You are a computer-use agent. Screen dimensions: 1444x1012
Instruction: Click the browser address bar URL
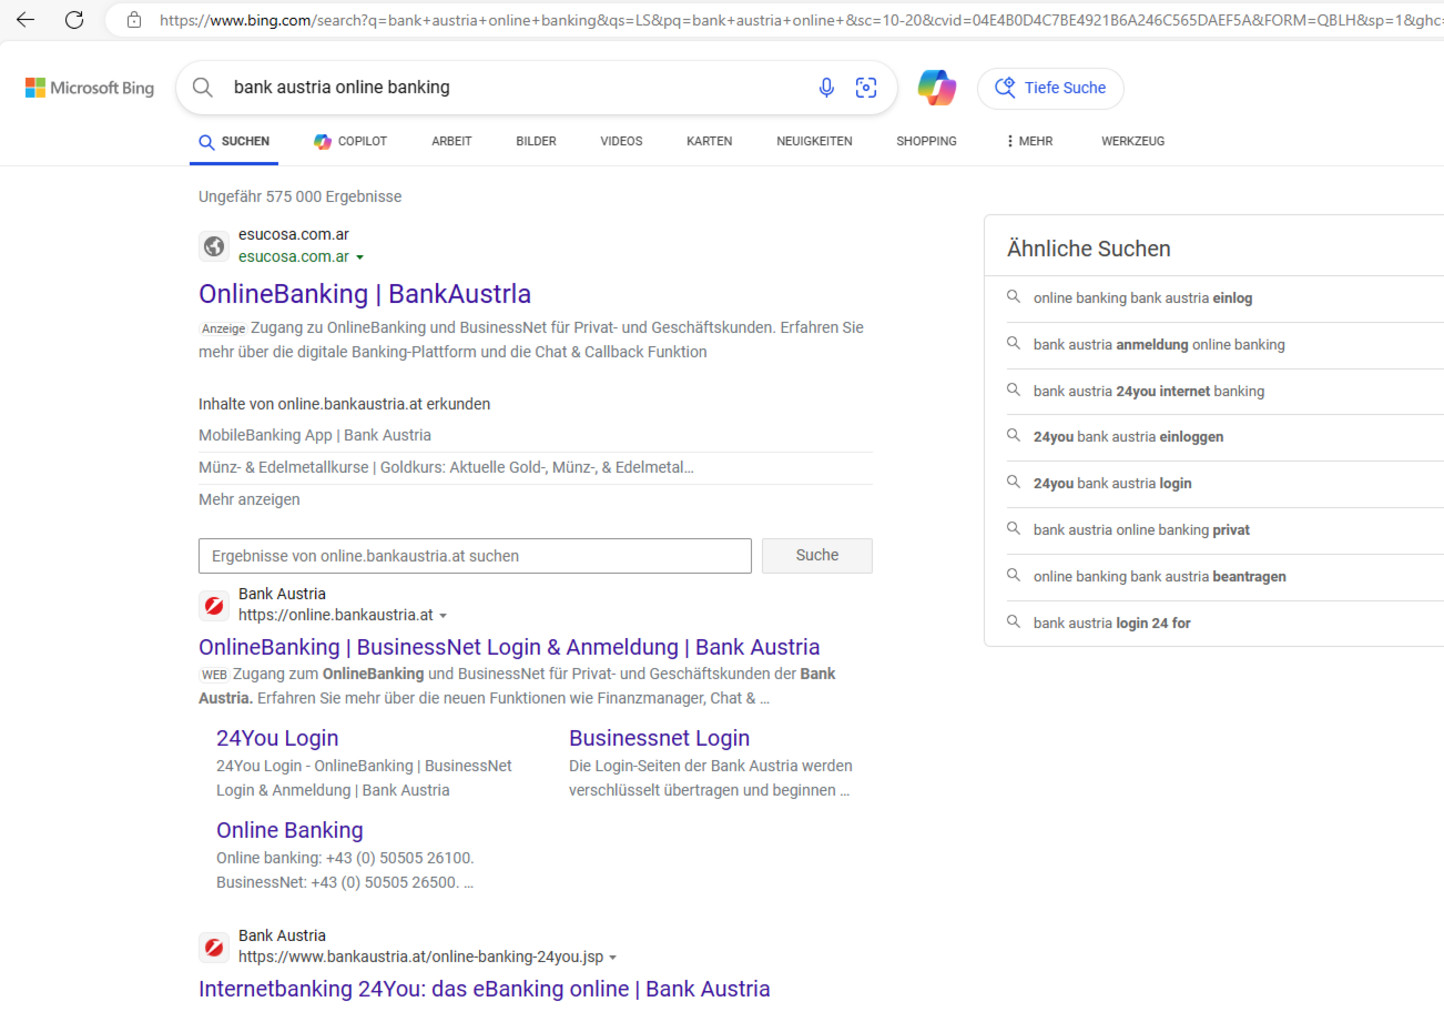click(x=800, y=20)
